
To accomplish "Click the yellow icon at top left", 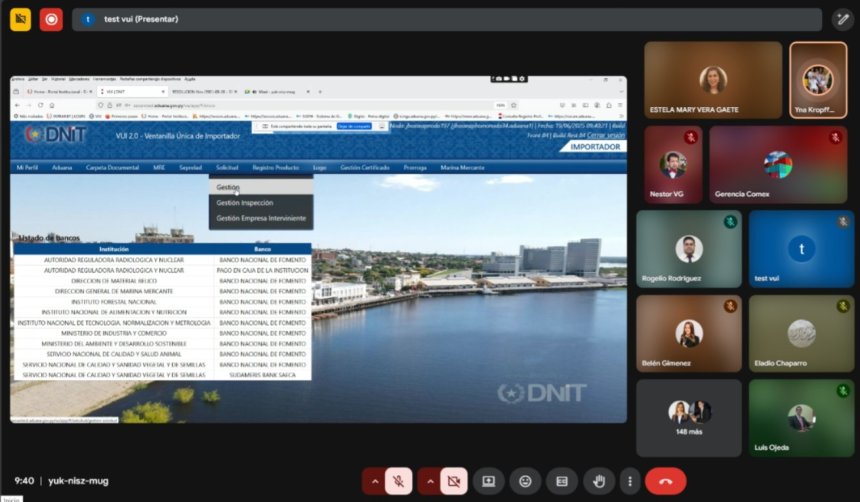I will click(x=20, y=19).
